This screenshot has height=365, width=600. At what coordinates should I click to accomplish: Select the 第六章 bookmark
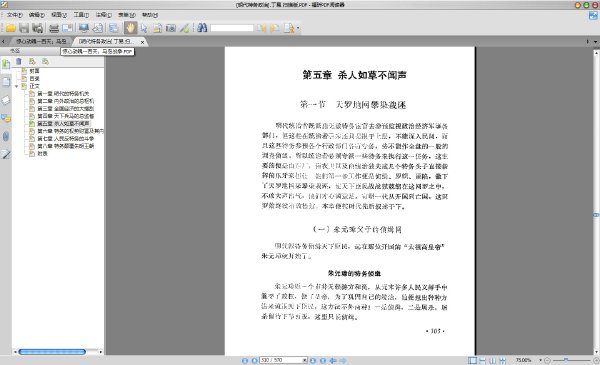[x=70, y=131]
